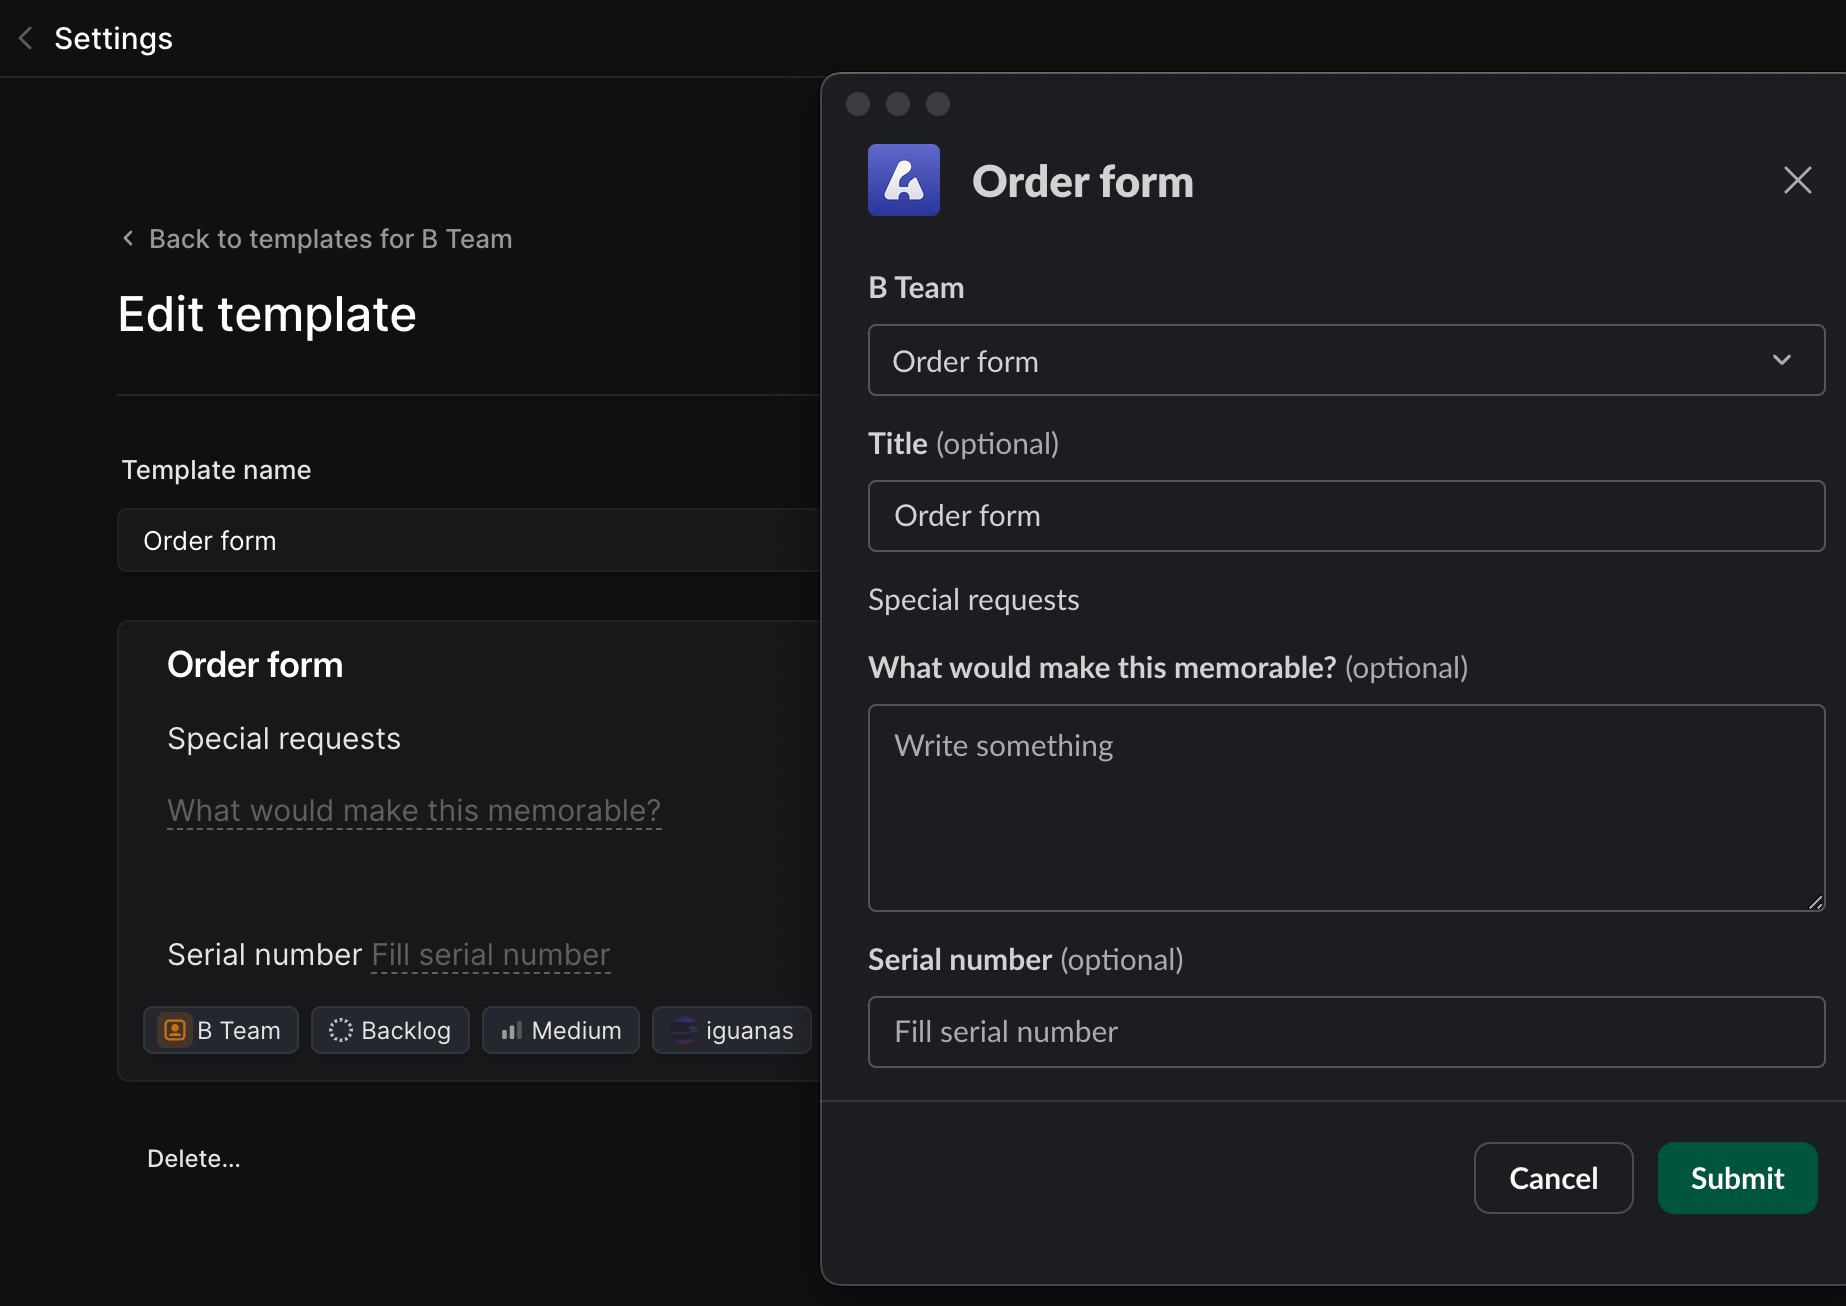Click the back chevron next to Settings

(x=25, y=38)
